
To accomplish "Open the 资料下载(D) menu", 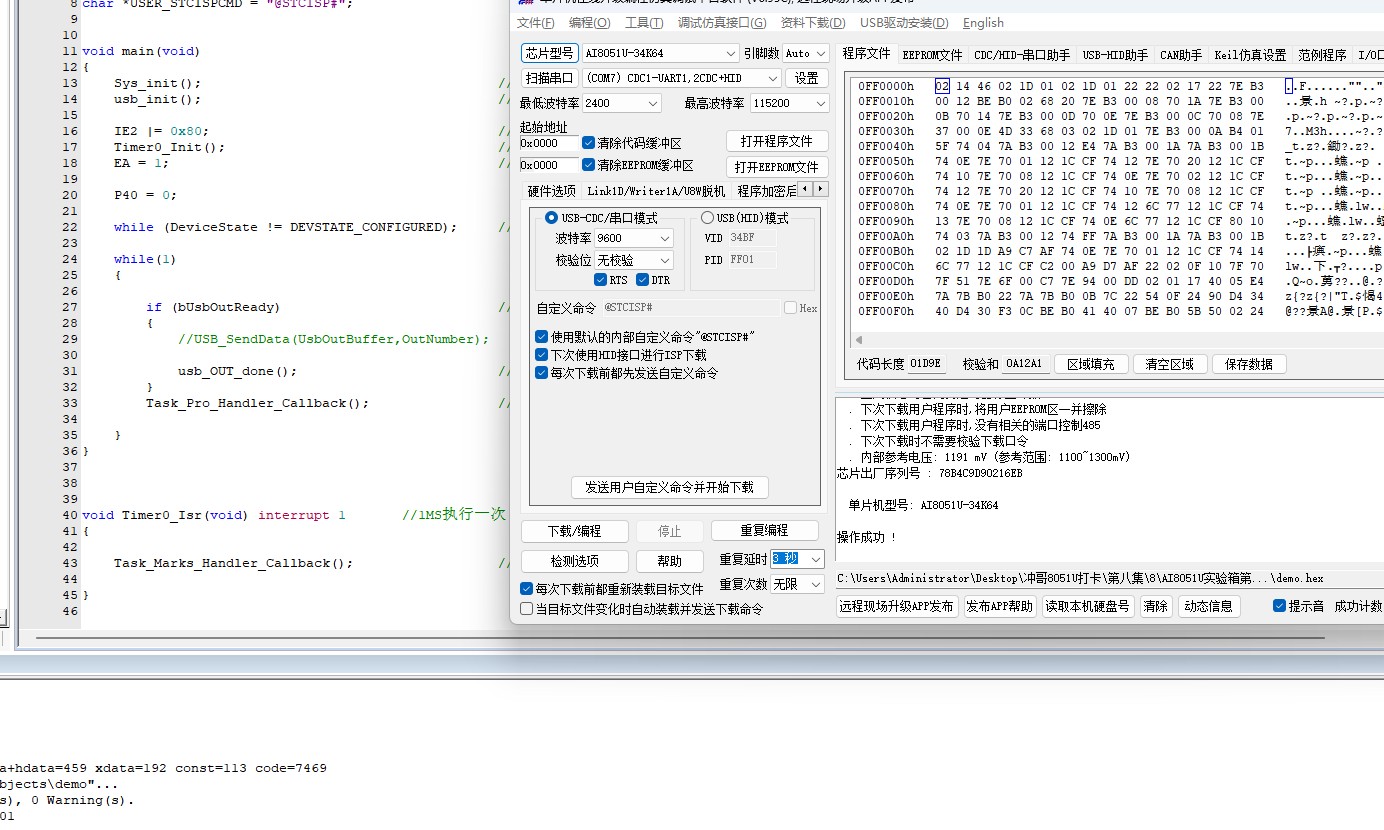I will tap(812, 23).
